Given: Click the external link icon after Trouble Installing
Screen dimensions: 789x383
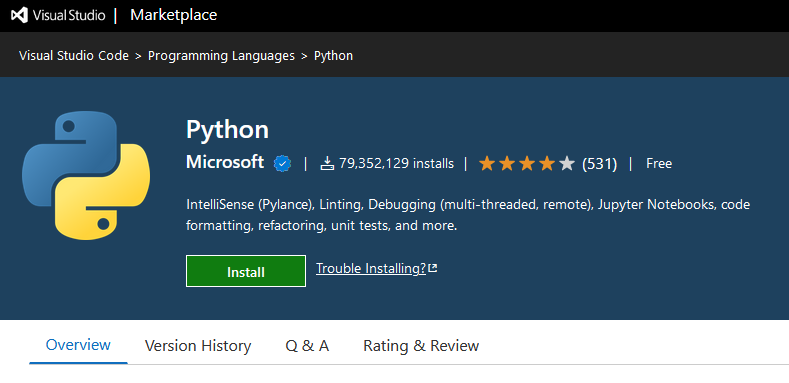Looking at the screenshot, I should click(433, 269).
